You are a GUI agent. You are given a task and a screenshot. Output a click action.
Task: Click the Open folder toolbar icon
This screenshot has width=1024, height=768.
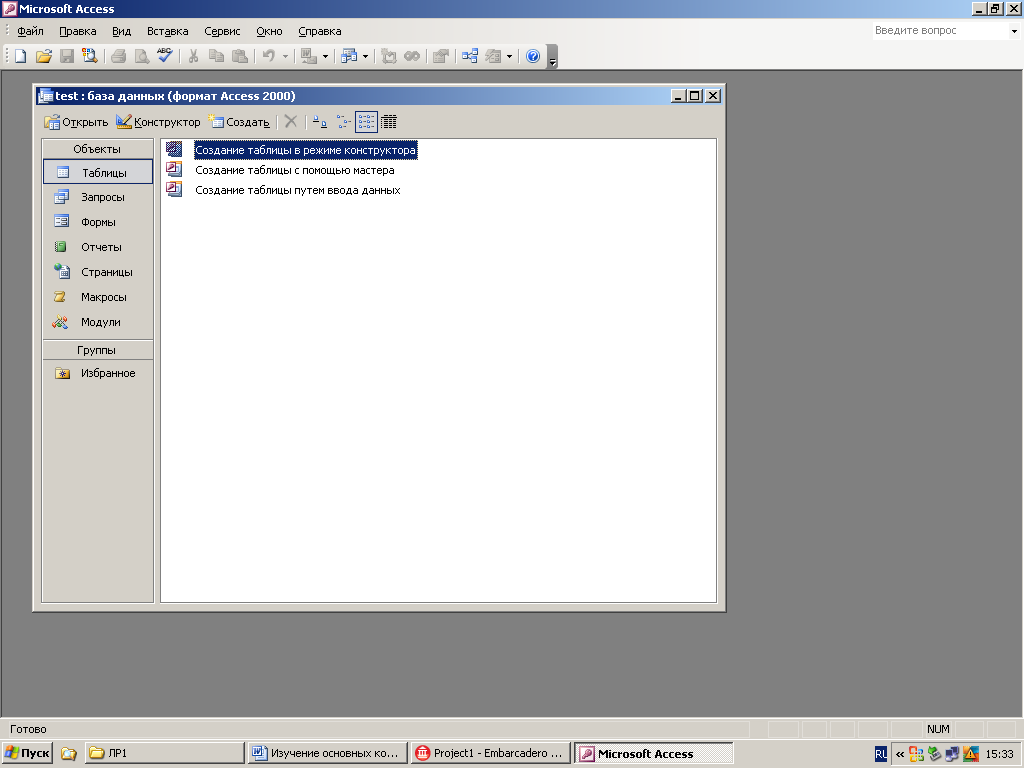tap(44, 56)
